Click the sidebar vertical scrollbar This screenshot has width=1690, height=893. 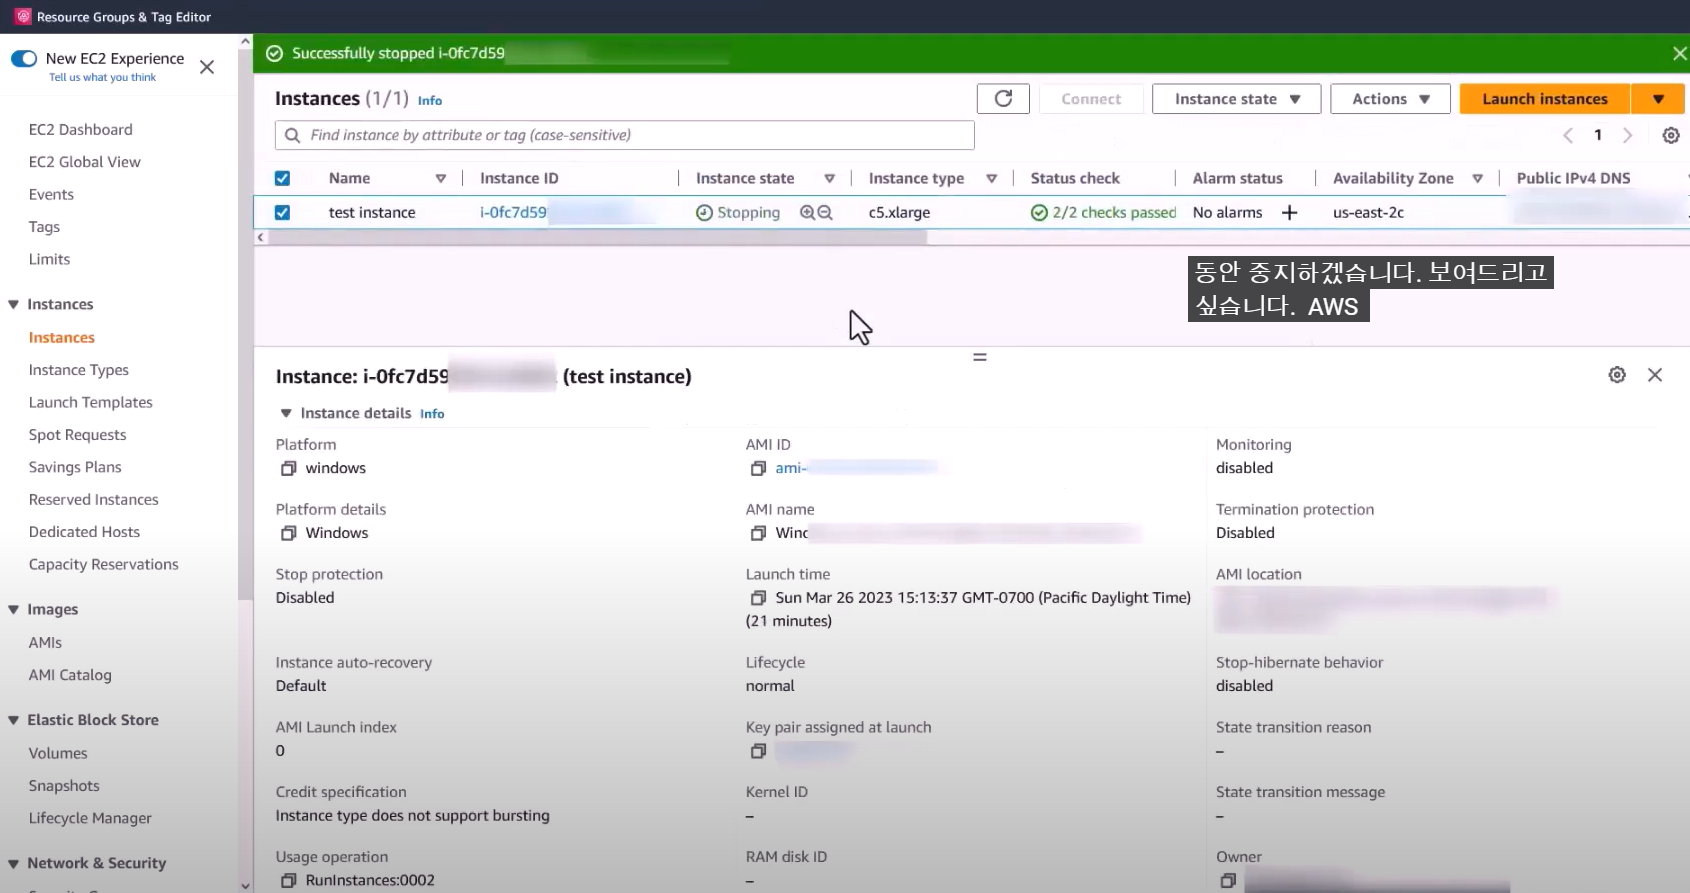click(246, 325)
